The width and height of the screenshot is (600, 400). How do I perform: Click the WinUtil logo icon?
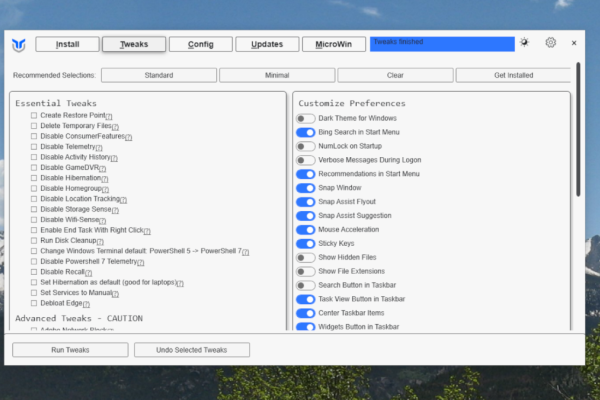(18, 45)
